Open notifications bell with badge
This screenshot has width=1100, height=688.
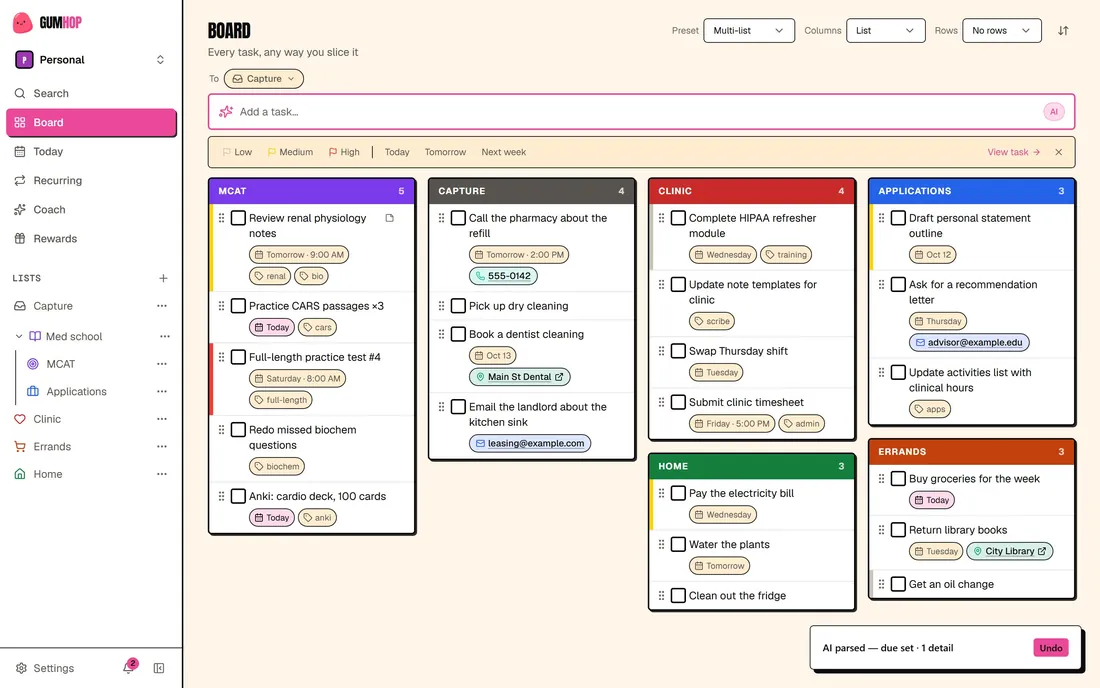pyautogui.click(x=129, y=667)
